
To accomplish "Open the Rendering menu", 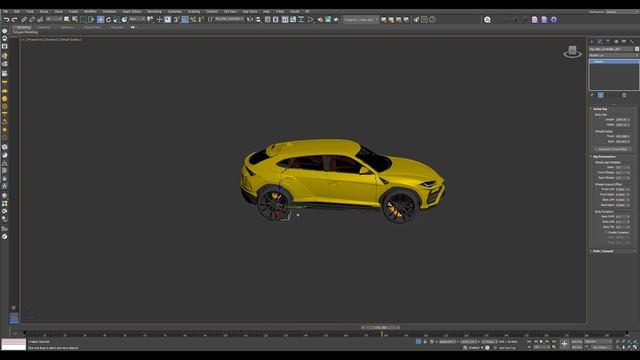I will click(154, 11).
